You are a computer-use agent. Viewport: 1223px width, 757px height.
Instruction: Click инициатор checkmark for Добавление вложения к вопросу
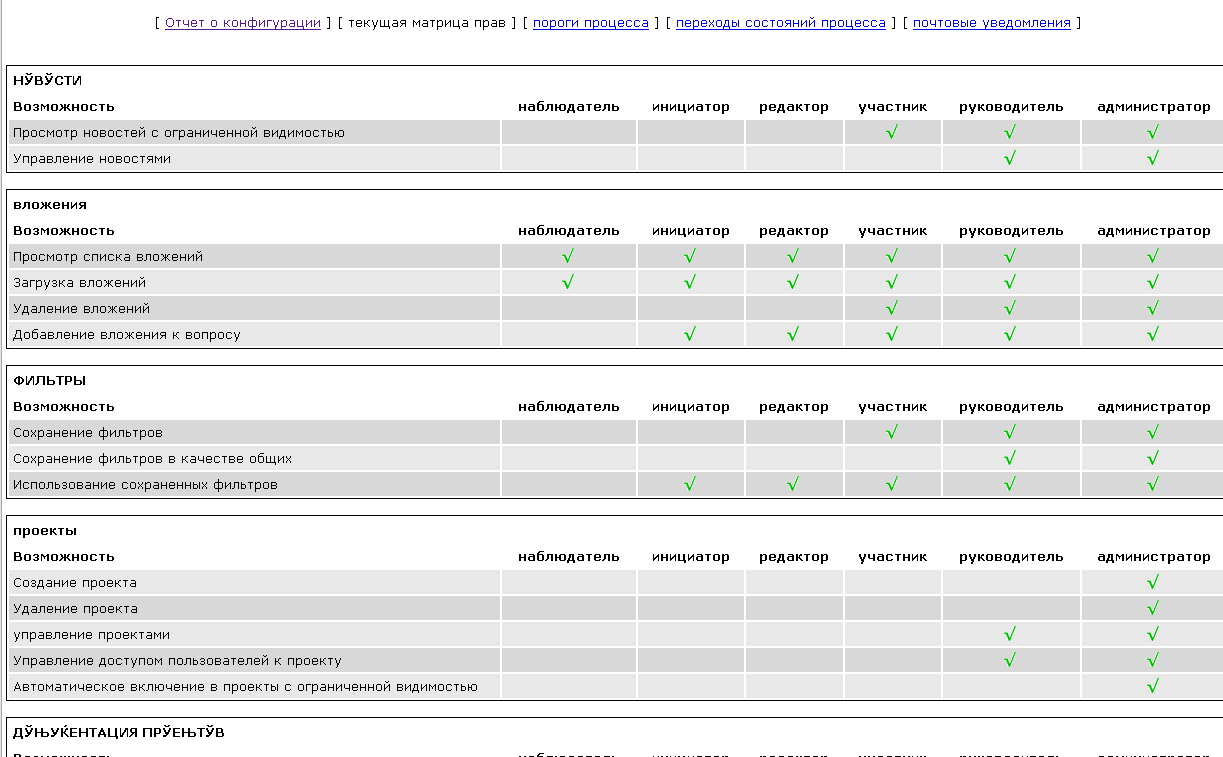pyautogui.click(x=690, y=334)
